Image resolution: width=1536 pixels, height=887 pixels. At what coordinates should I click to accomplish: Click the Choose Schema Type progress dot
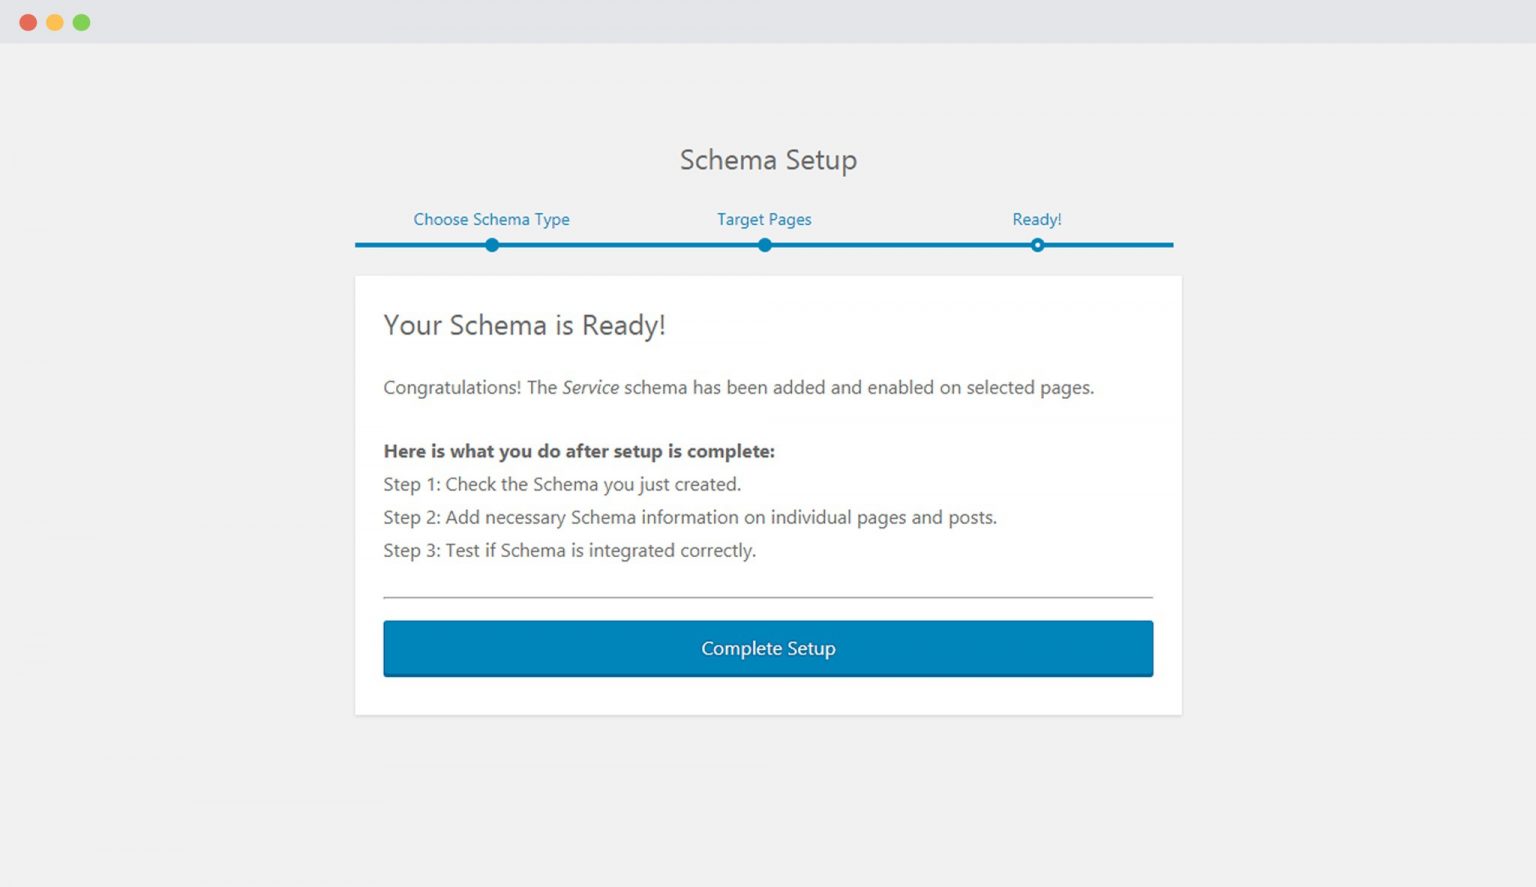coord(491,244)
